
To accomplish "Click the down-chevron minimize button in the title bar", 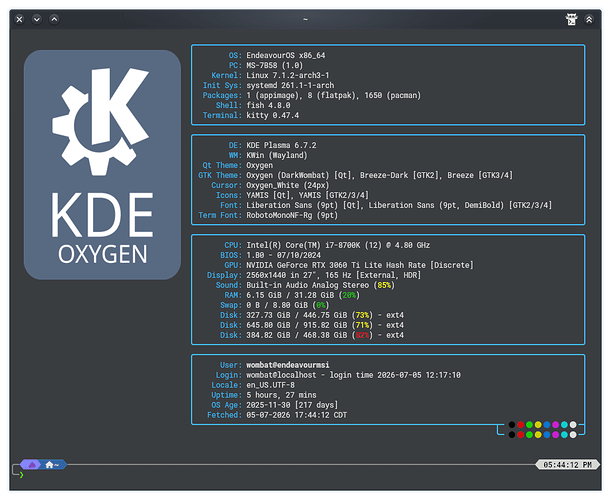I will (x=37, y=19).
